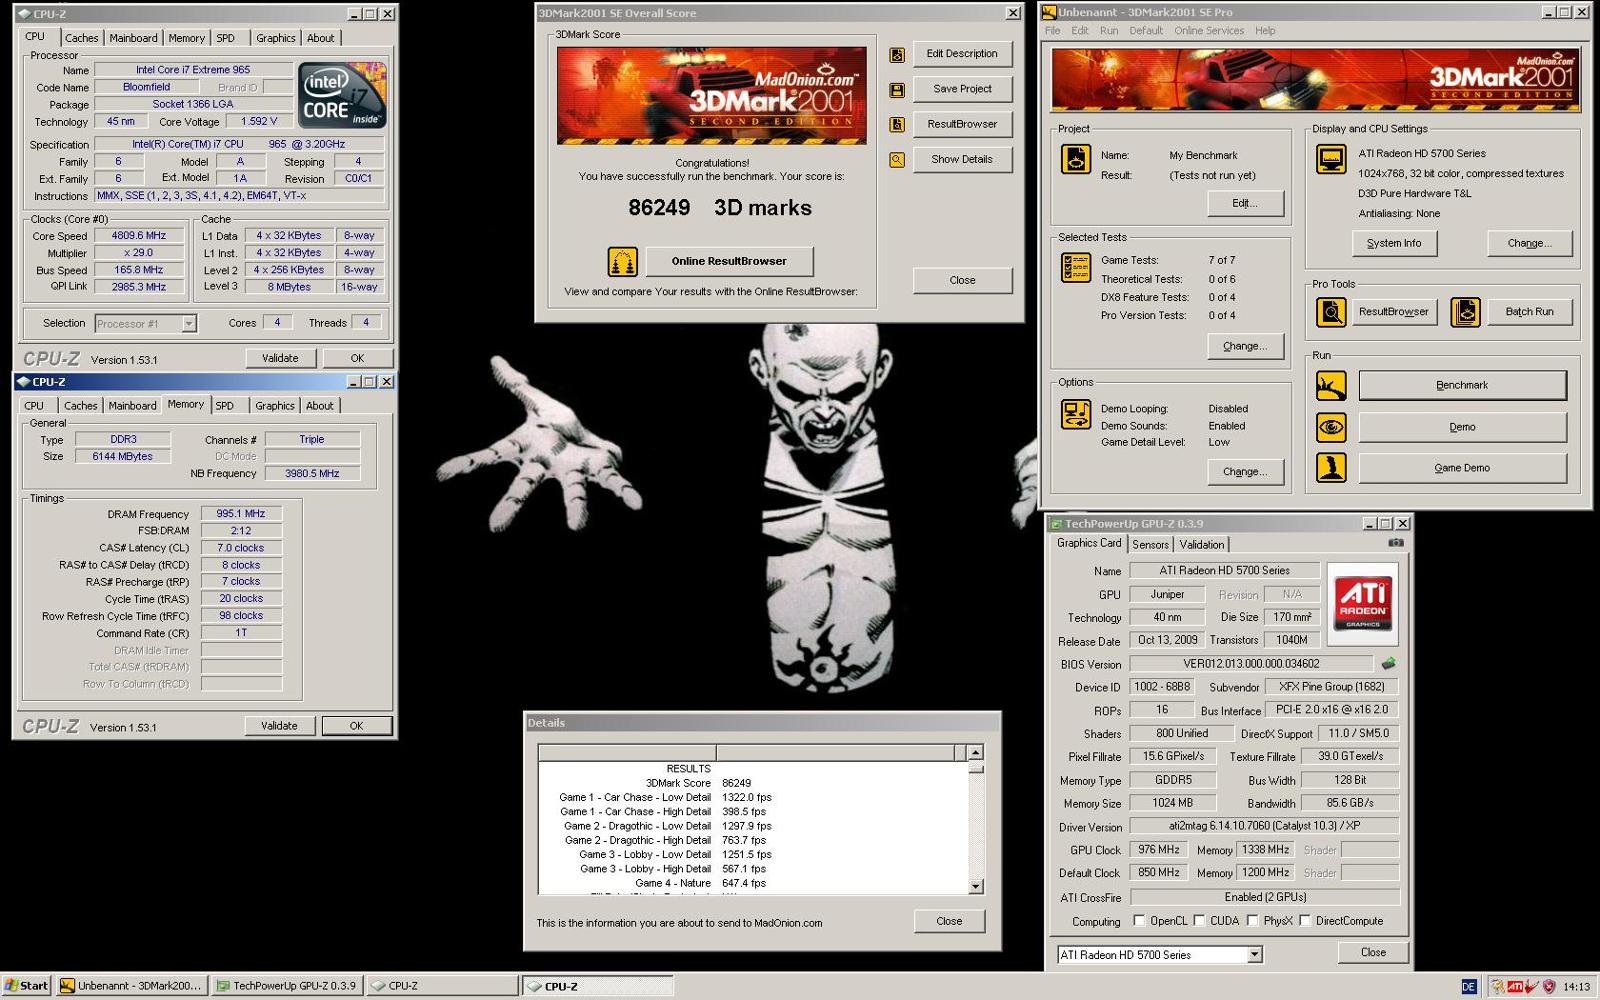Click the Name field in GPU-Z

click(1224, 571)
